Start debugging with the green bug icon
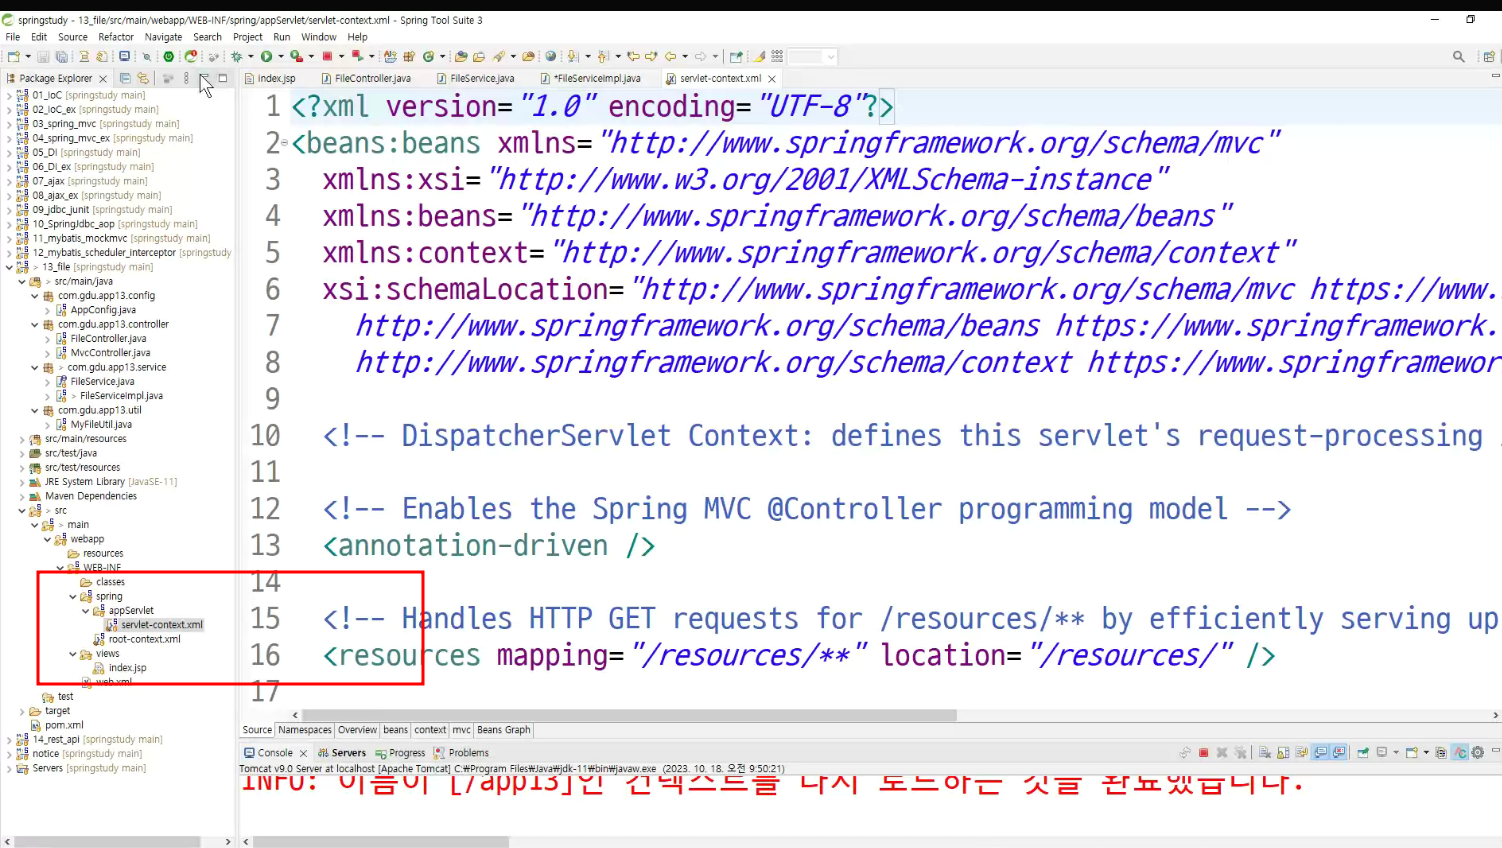This screenshot has height=848, width=1502. tap(237, 57)
